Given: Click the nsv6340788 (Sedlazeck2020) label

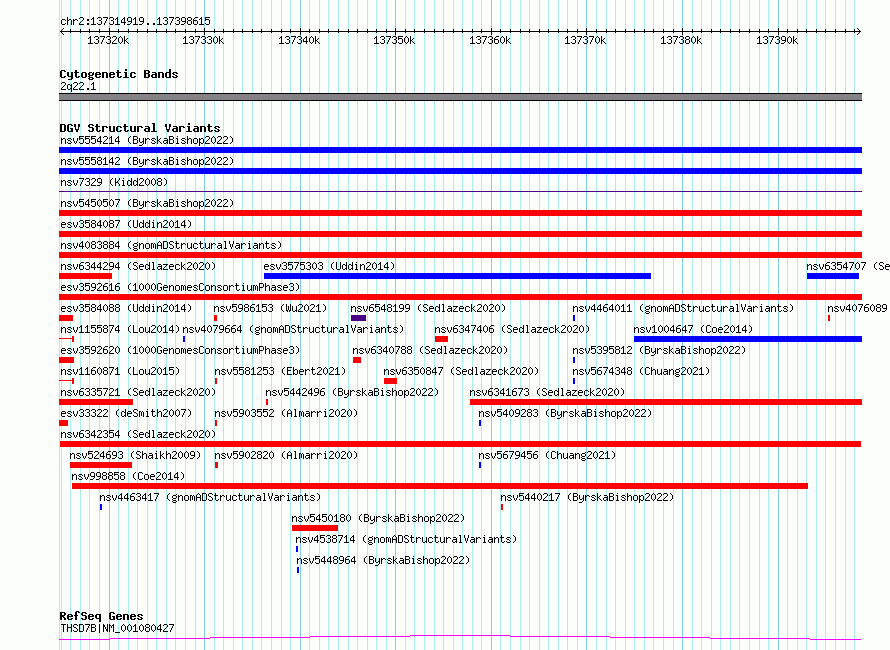Looking at the screenshot, I should tap(430, 350).
